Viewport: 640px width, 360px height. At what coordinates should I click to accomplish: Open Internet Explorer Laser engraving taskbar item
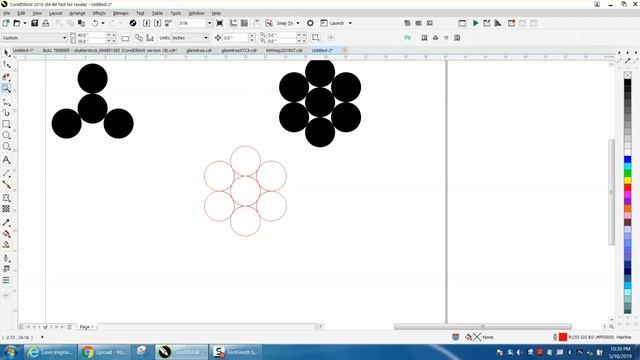pos(50,352)
